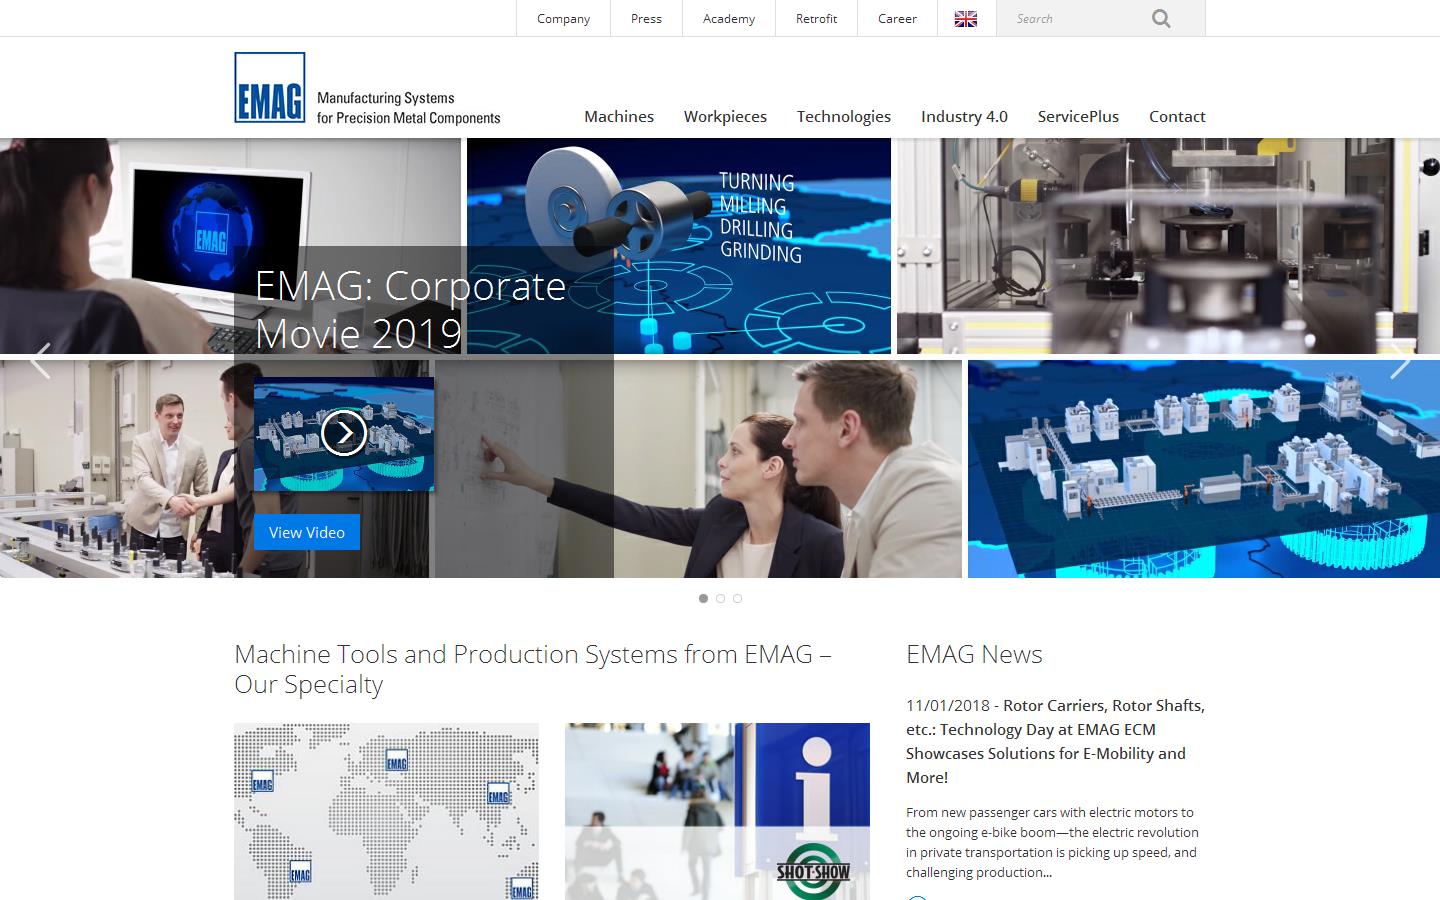Go to next slide with right arrow
Image resolution: width=1440 pixels, height=900 pixels.
[x=1400, y=361]
